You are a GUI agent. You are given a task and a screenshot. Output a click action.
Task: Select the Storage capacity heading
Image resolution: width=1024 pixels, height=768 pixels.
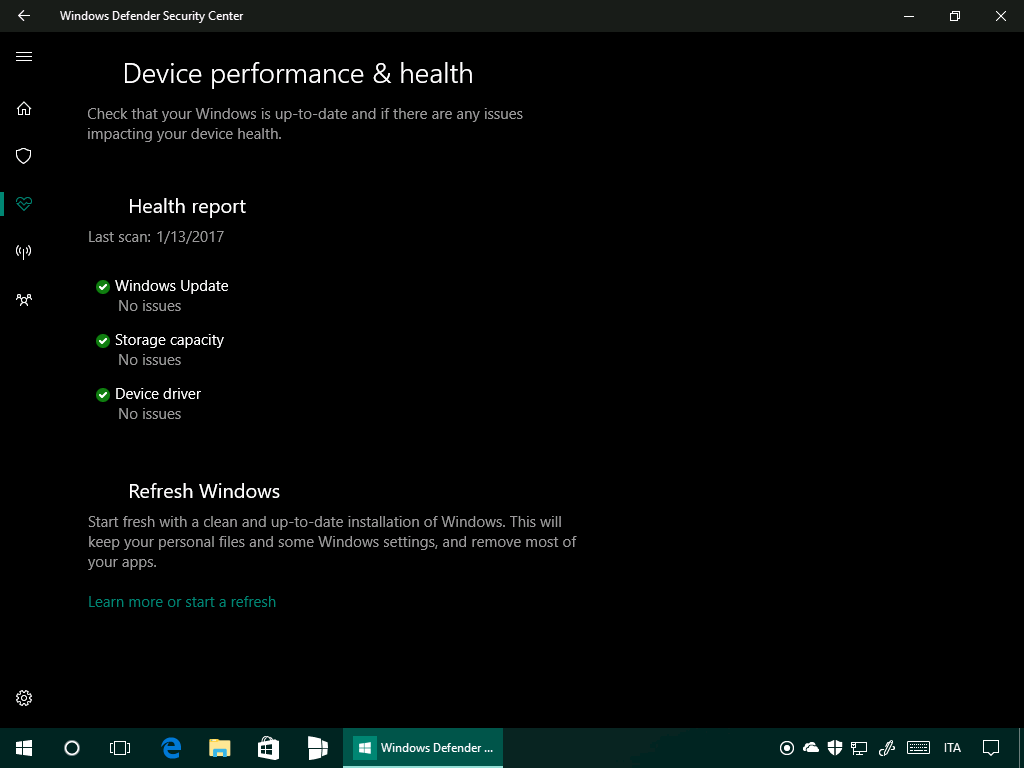click(x=169, y=340)
